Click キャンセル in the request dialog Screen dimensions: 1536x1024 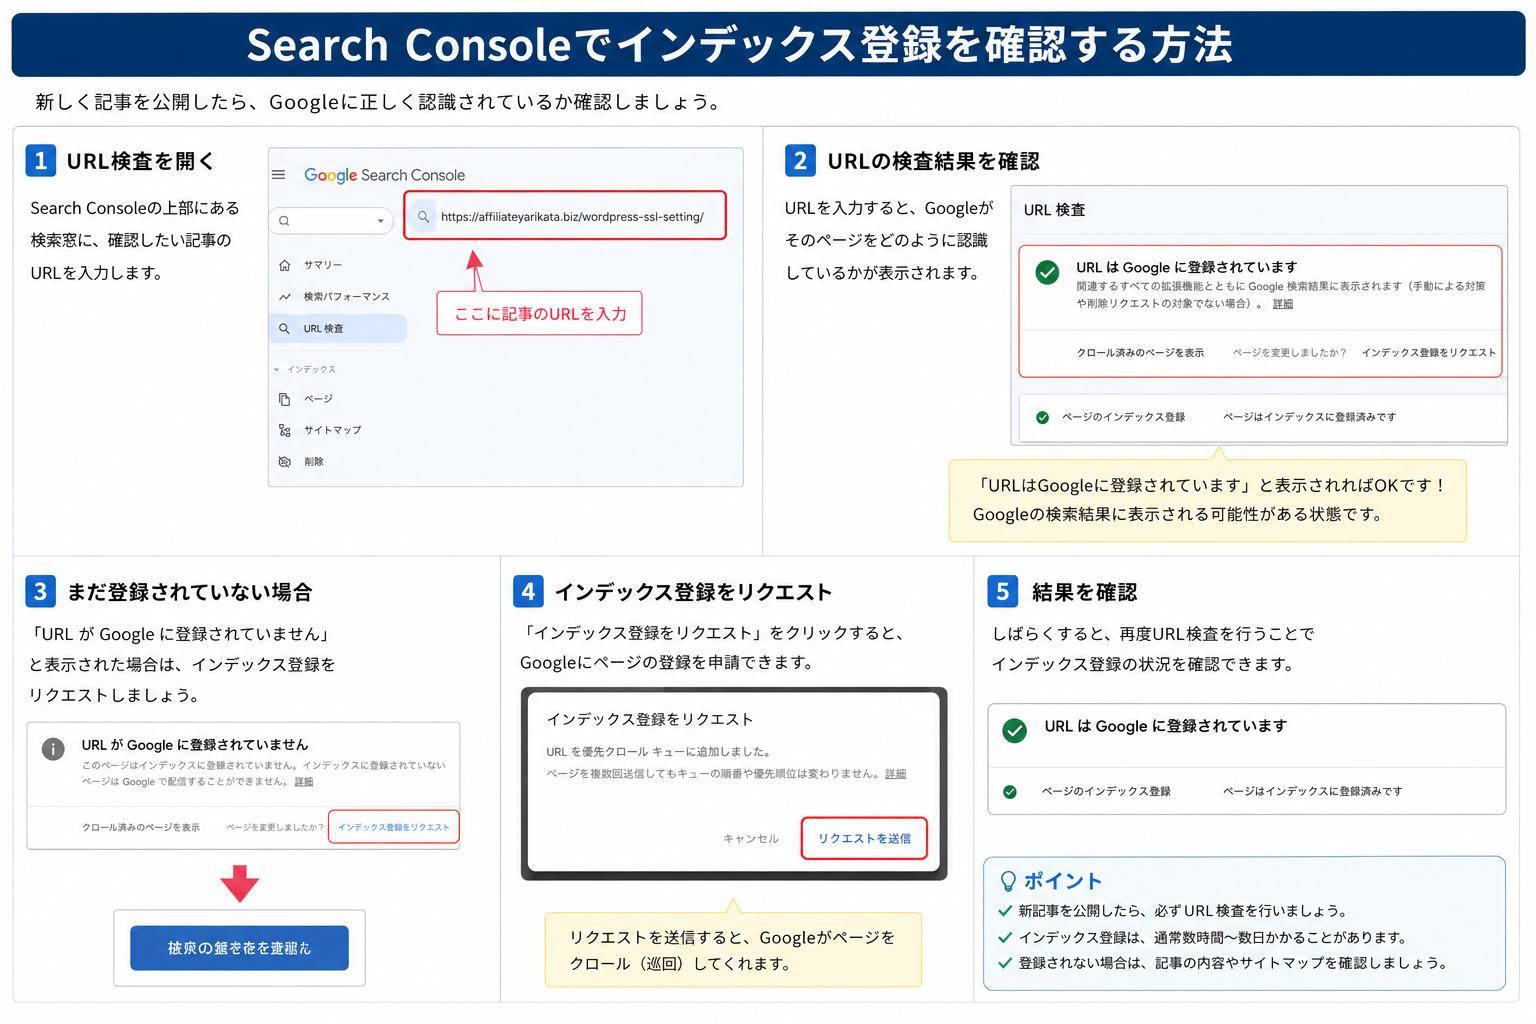coord(751,839)
